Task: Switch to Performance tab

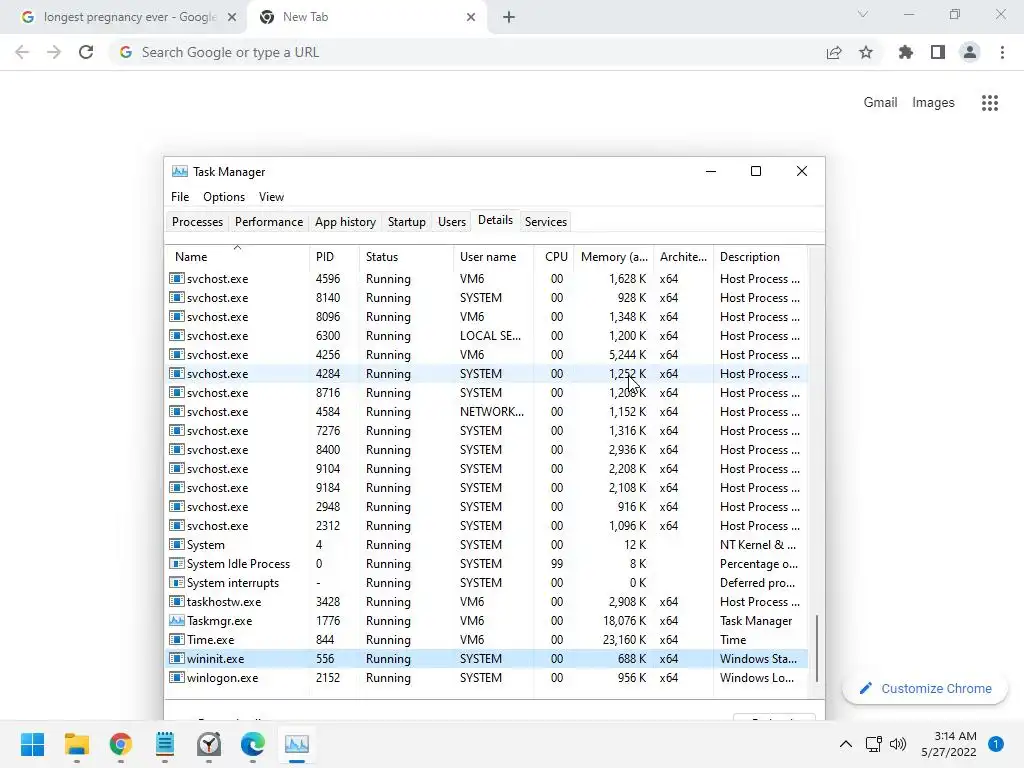Action: 269,222
